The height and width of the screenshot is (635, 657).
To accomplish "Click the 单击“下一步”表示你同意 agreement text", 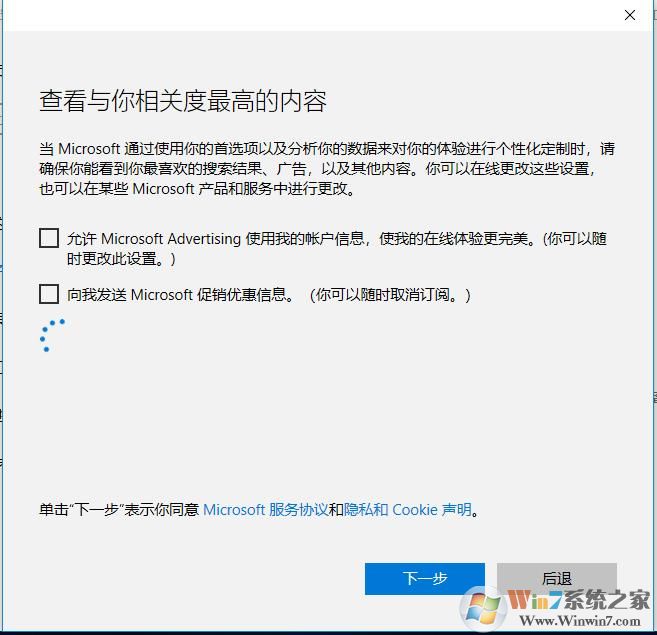I will coord(119,510).
